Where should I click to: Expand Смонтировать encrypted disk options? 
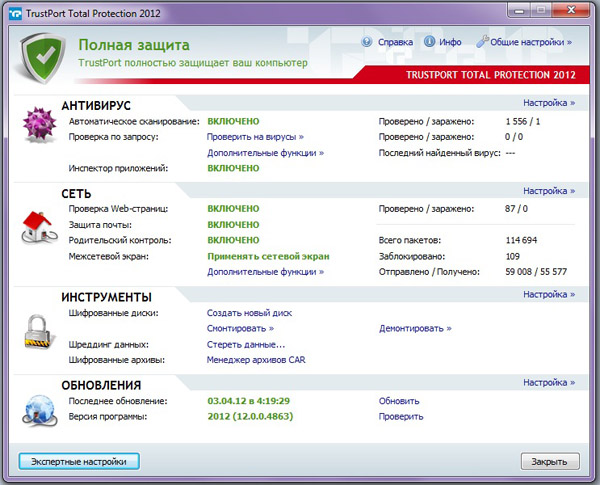coord(240,327)
